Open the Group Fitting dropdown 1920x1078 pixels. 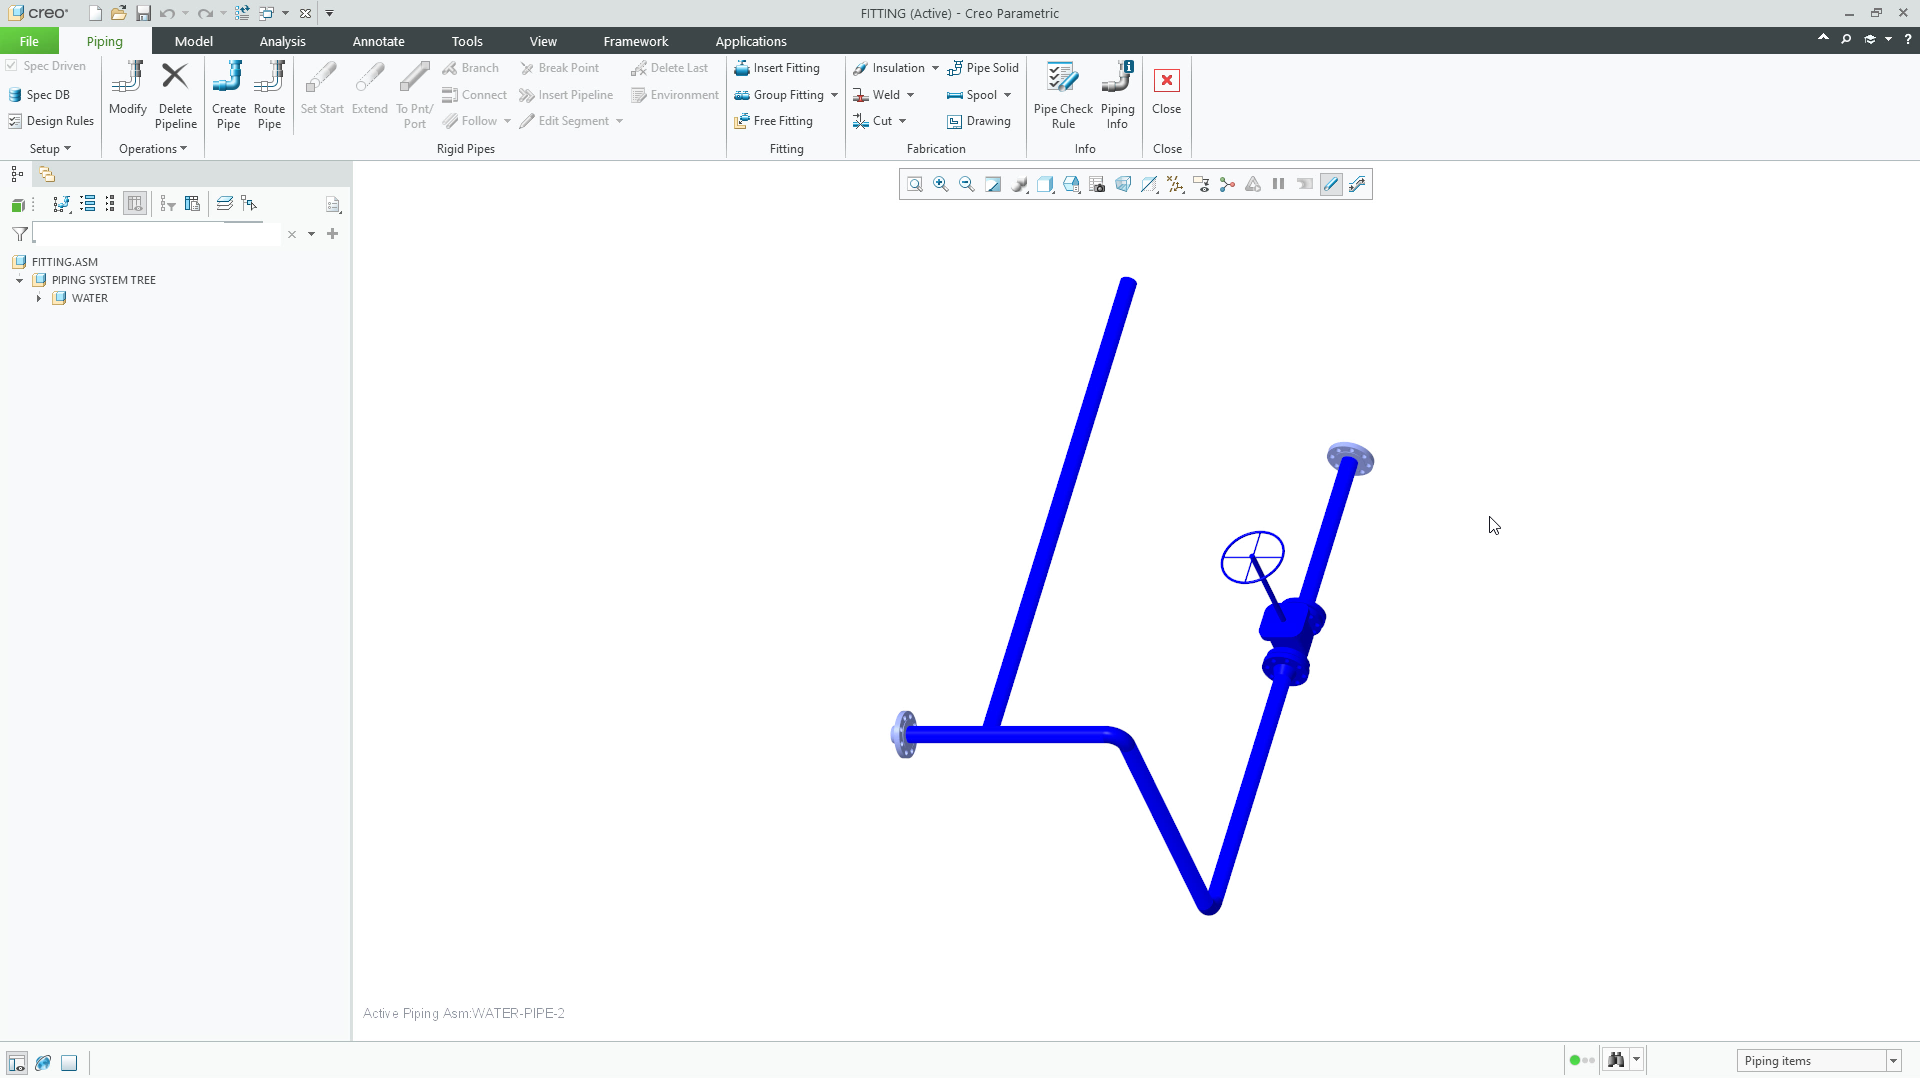832,95
